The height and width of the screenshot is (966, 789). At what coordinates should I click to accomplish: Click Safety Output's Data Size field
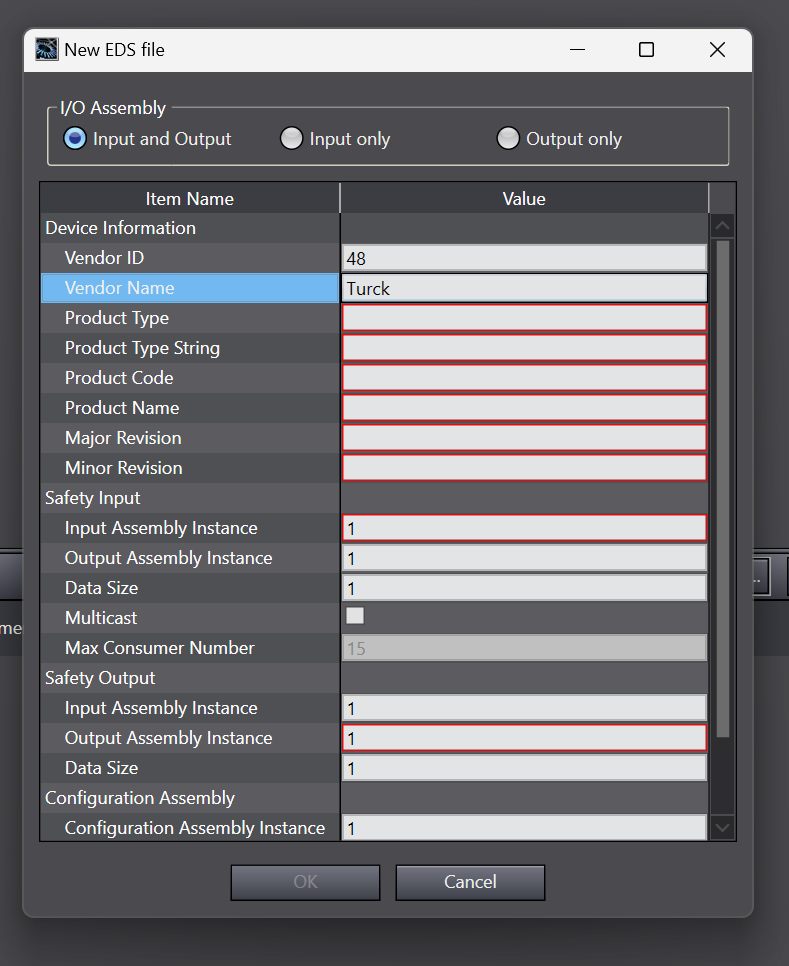coord(524,768)
